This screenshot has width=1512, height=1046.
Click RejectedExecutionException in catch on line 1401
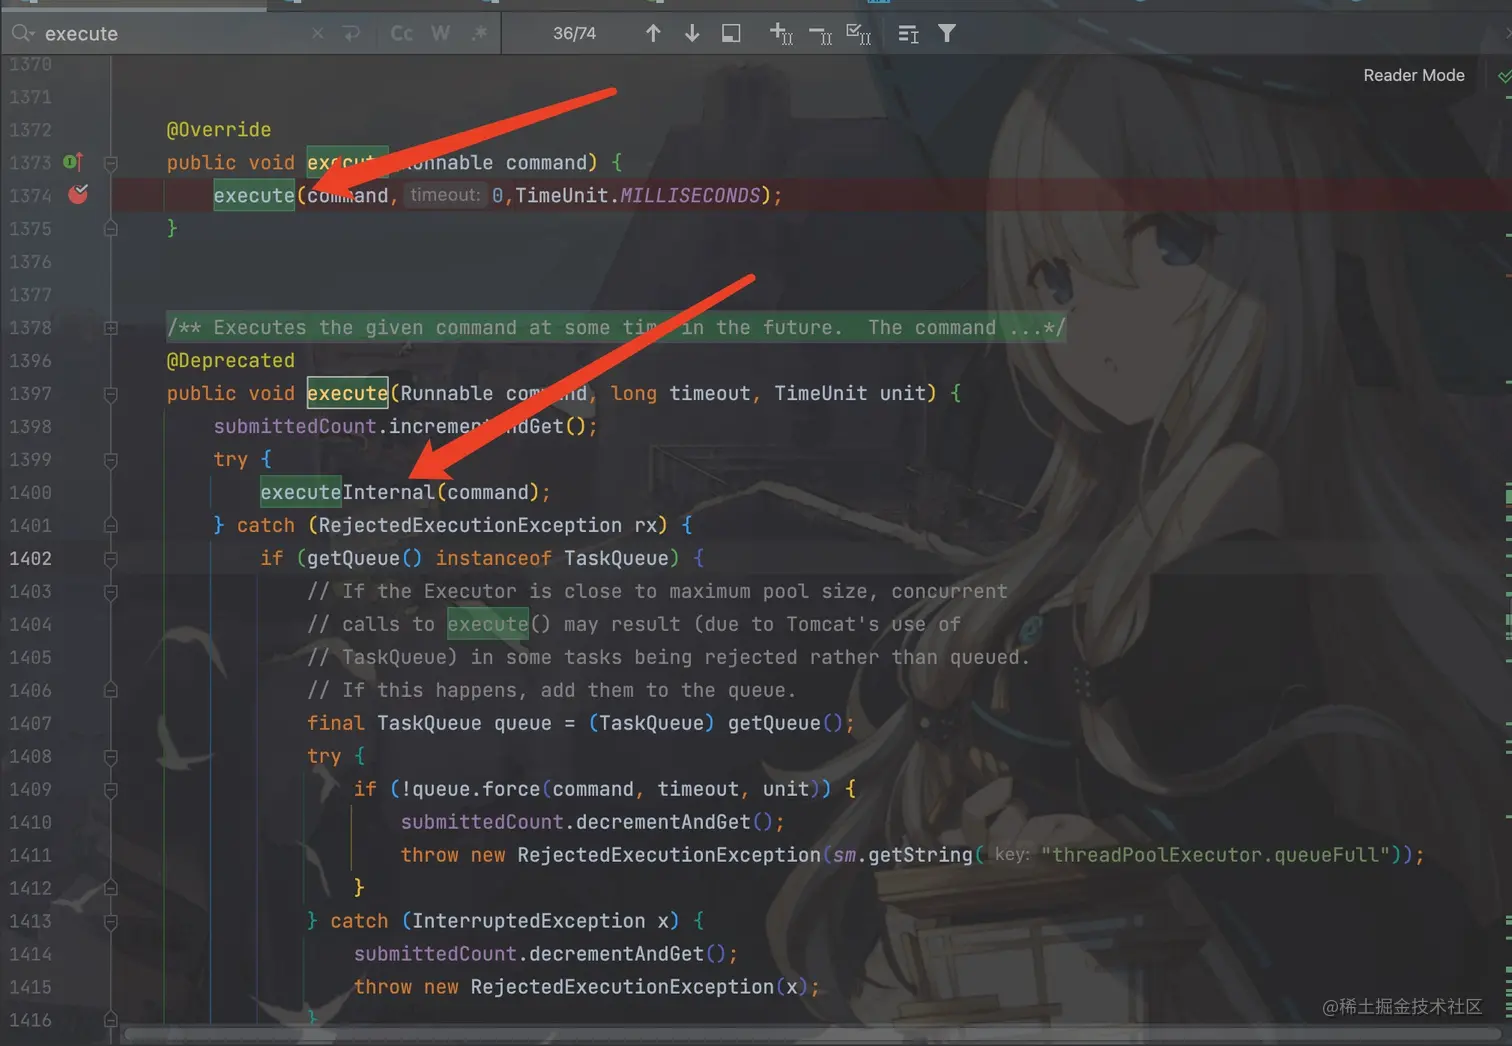click(x=470, y=525)
